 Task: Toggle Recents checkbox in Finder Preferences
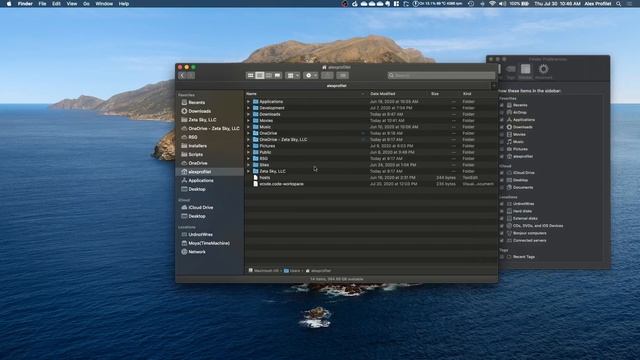502,105
